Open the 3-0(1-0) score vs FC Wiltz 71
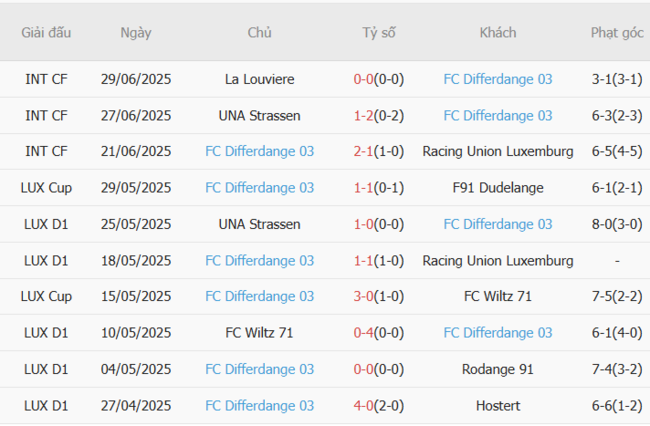 [x=379, y=297]
